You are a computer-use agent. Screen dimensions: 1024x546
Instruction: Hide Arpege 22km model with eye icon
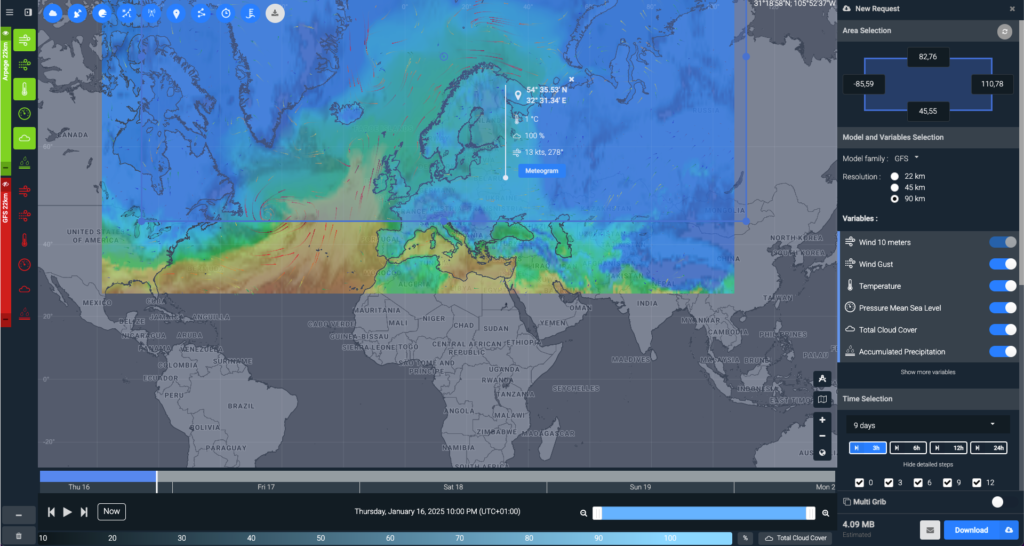(x=5, y=31)
